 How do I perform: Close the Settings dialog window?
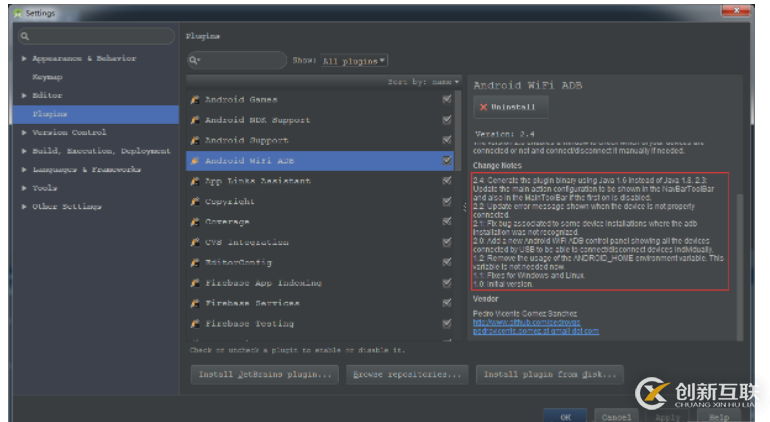(x=736, y=10)
